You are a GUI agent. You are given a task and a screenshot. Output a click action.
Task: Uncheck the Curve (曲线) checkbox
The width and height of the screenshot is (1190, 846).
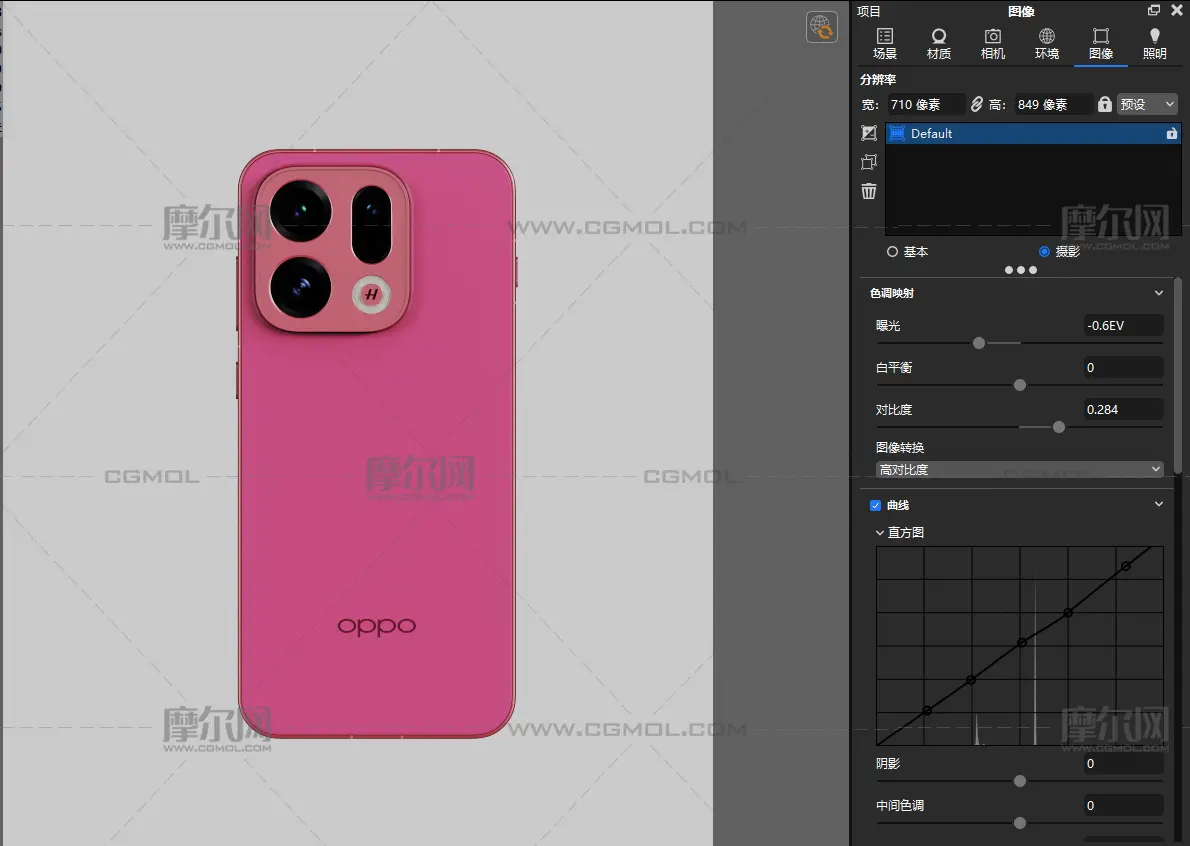876,506
